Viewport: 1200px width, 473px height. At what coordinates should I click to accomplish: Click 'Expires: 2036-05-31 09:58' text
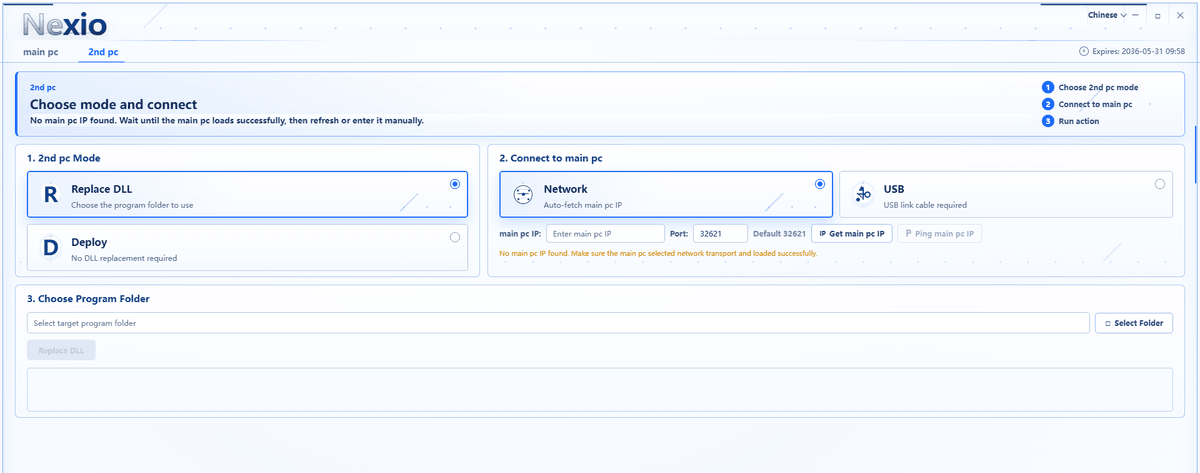click(1138, 51)
